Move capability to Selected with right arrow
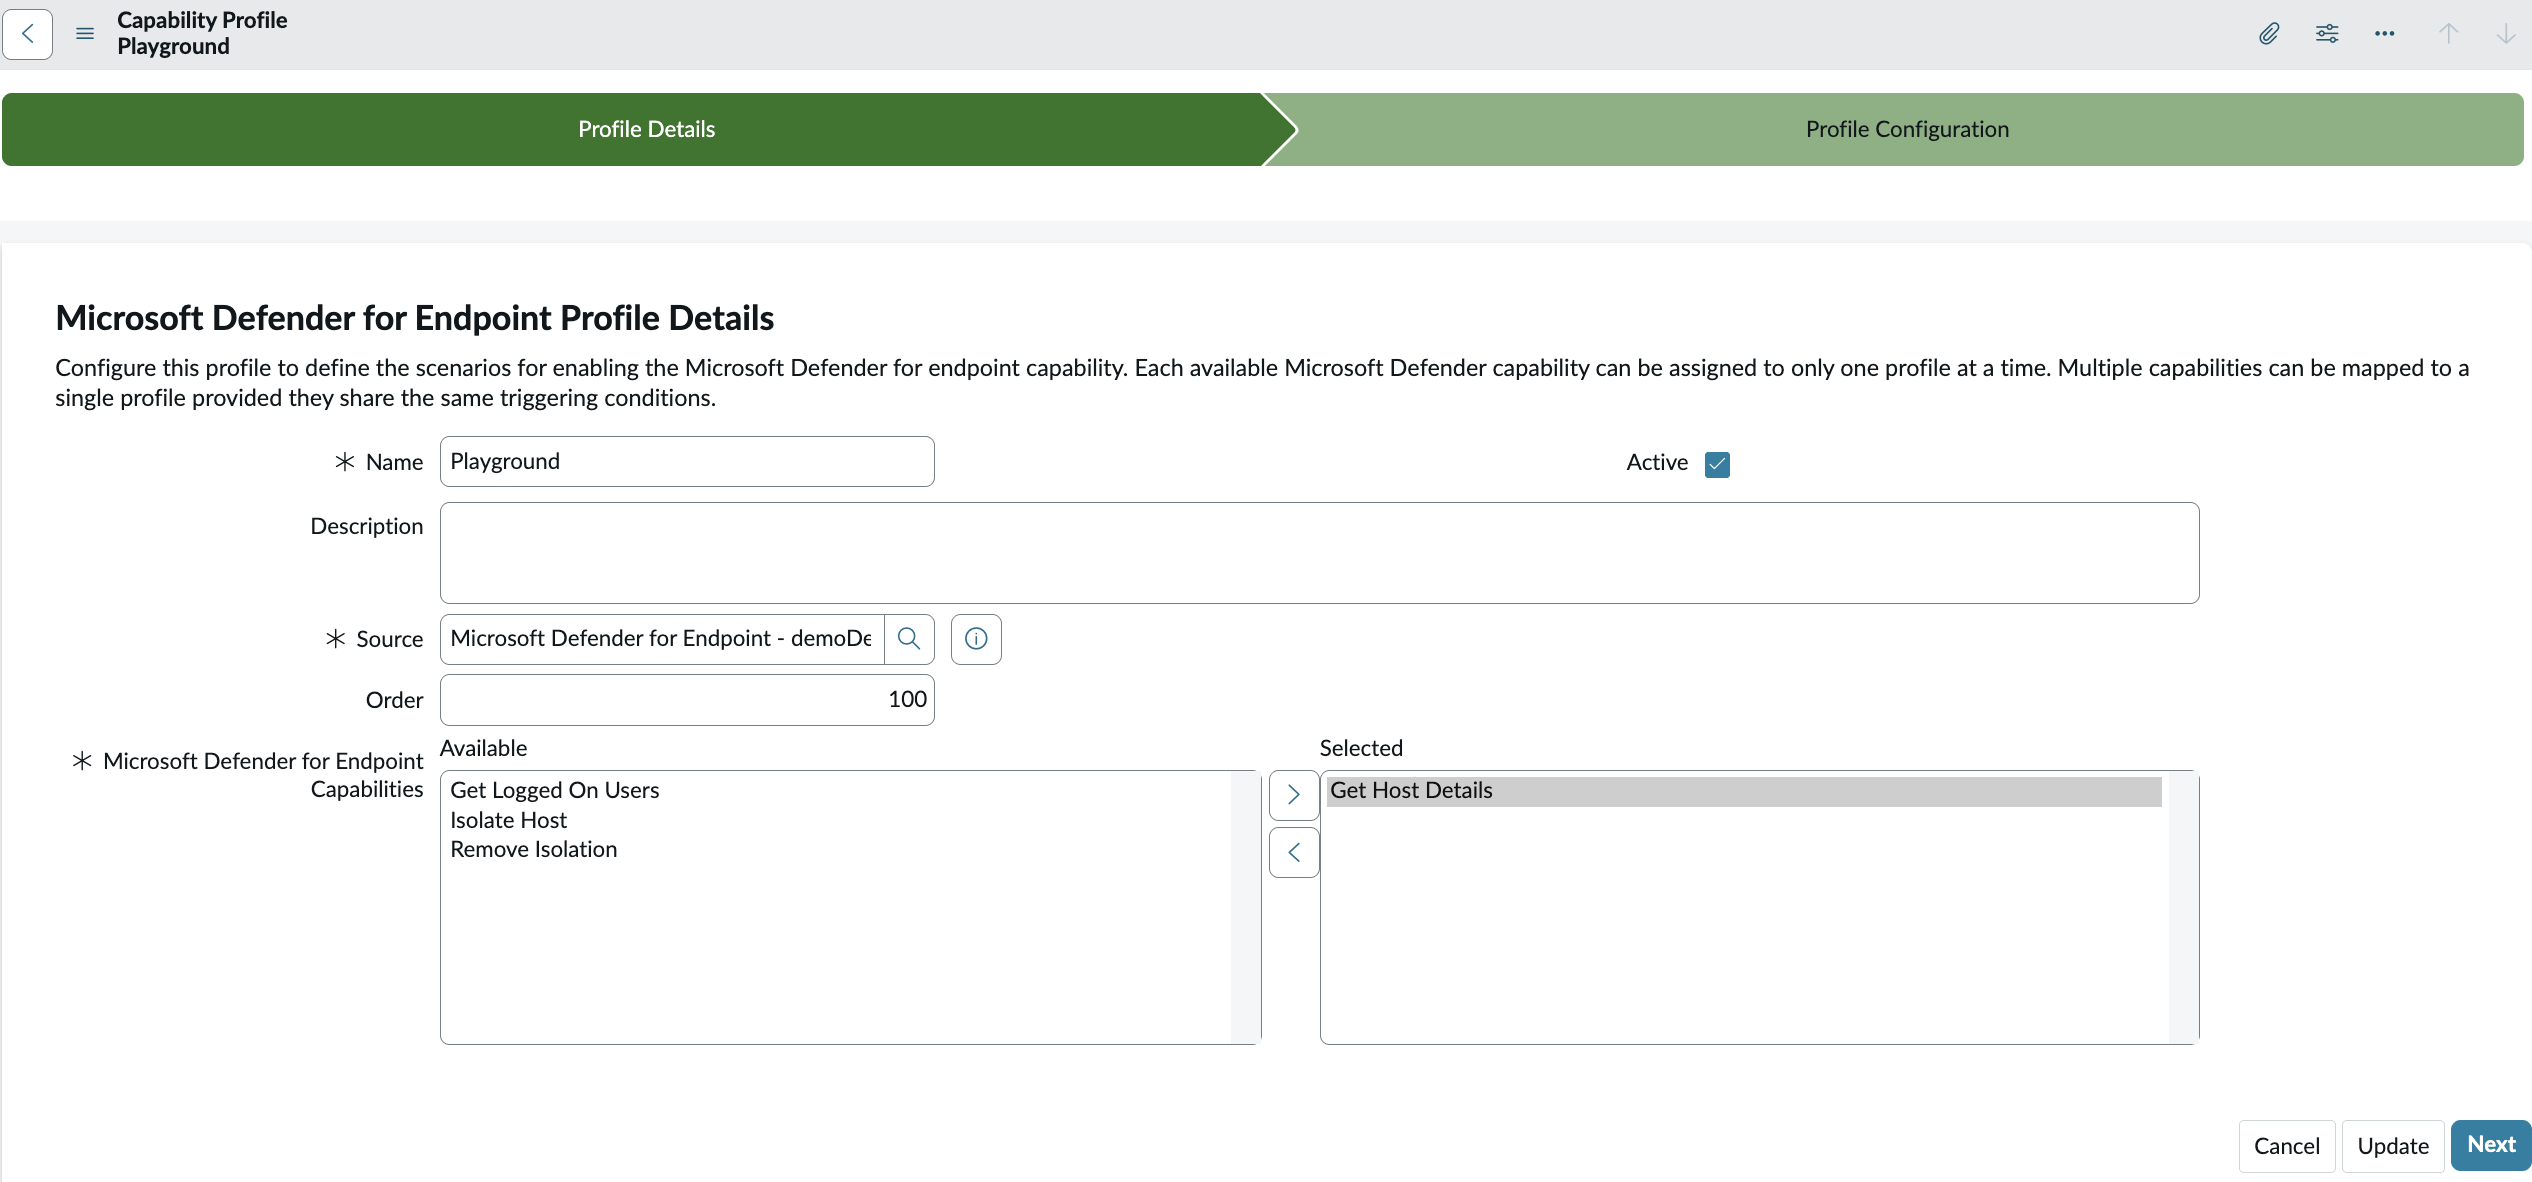Viewport: 2532px width, 1182px height. [x=1294, y=795]
